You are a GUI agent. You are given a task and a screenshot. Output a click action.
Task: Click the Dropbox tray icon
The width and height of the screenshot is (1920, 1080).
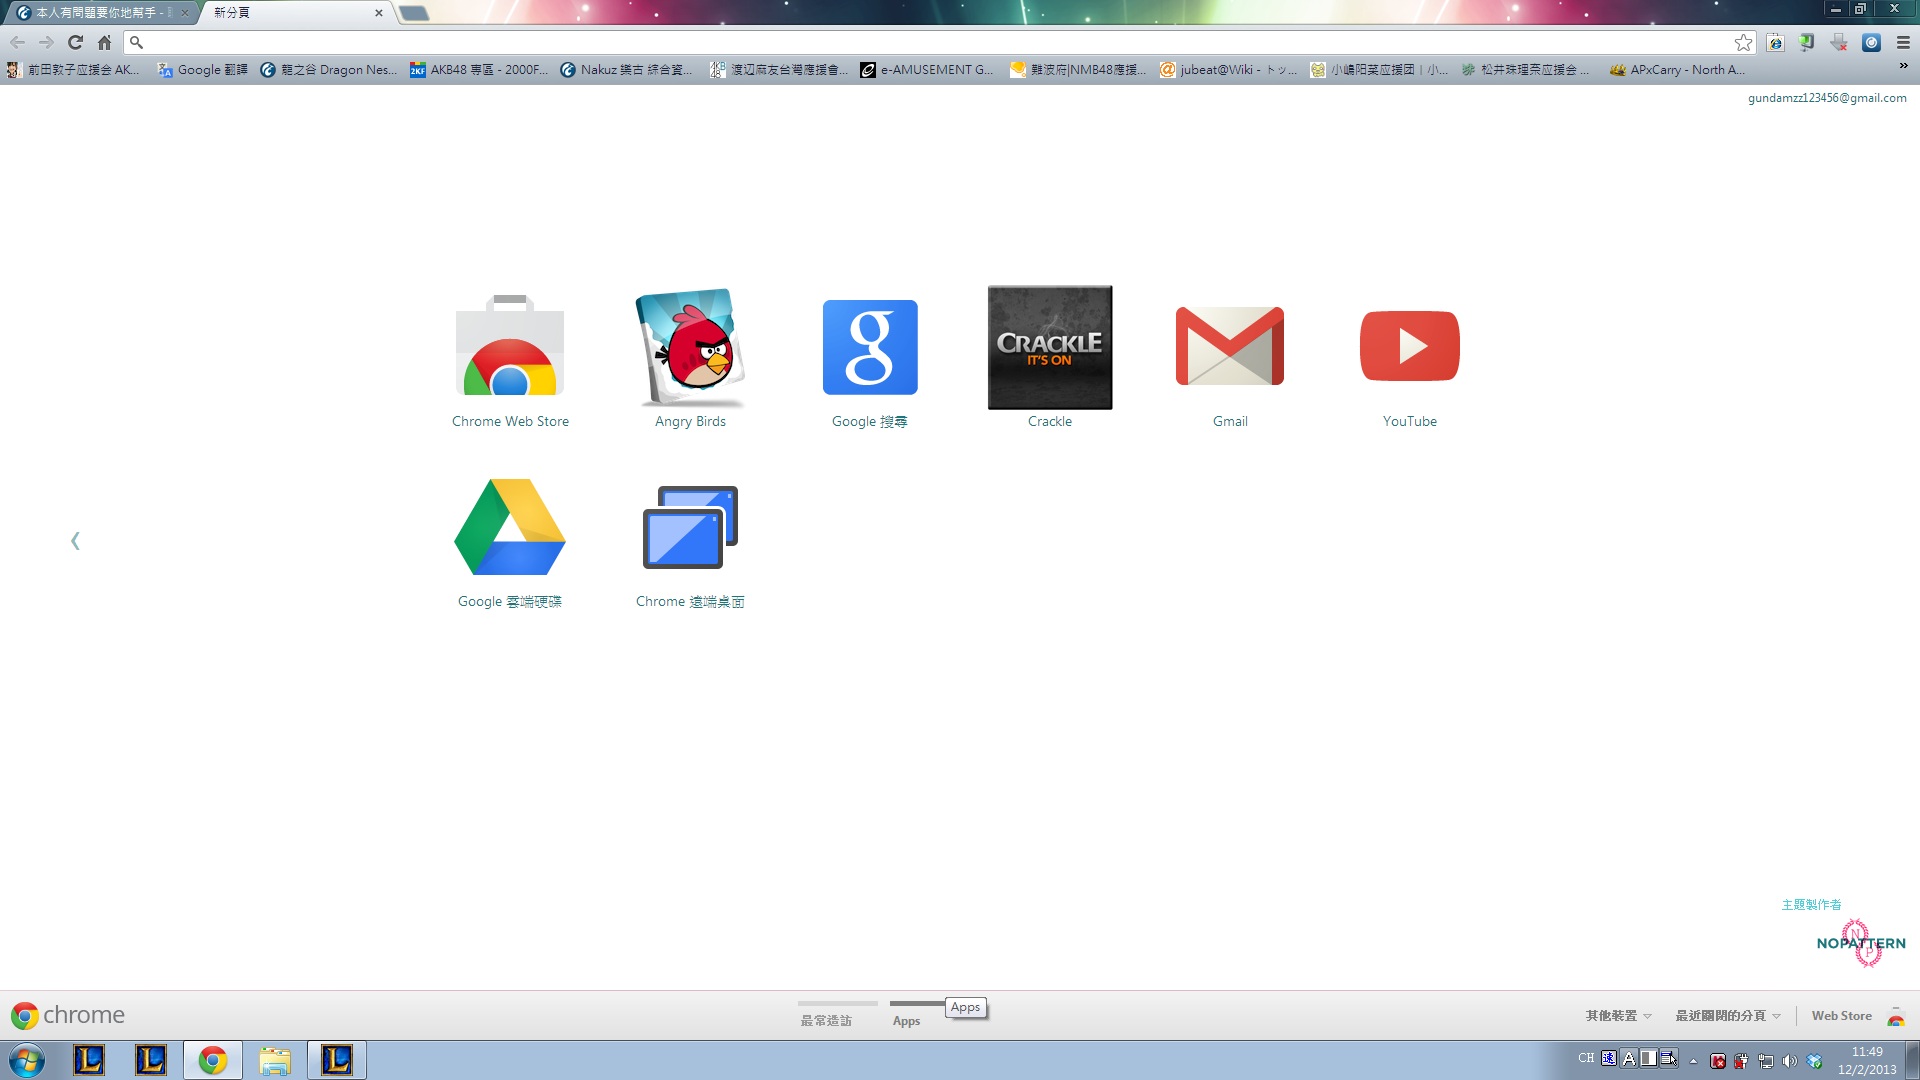tap(1814, 1062)
